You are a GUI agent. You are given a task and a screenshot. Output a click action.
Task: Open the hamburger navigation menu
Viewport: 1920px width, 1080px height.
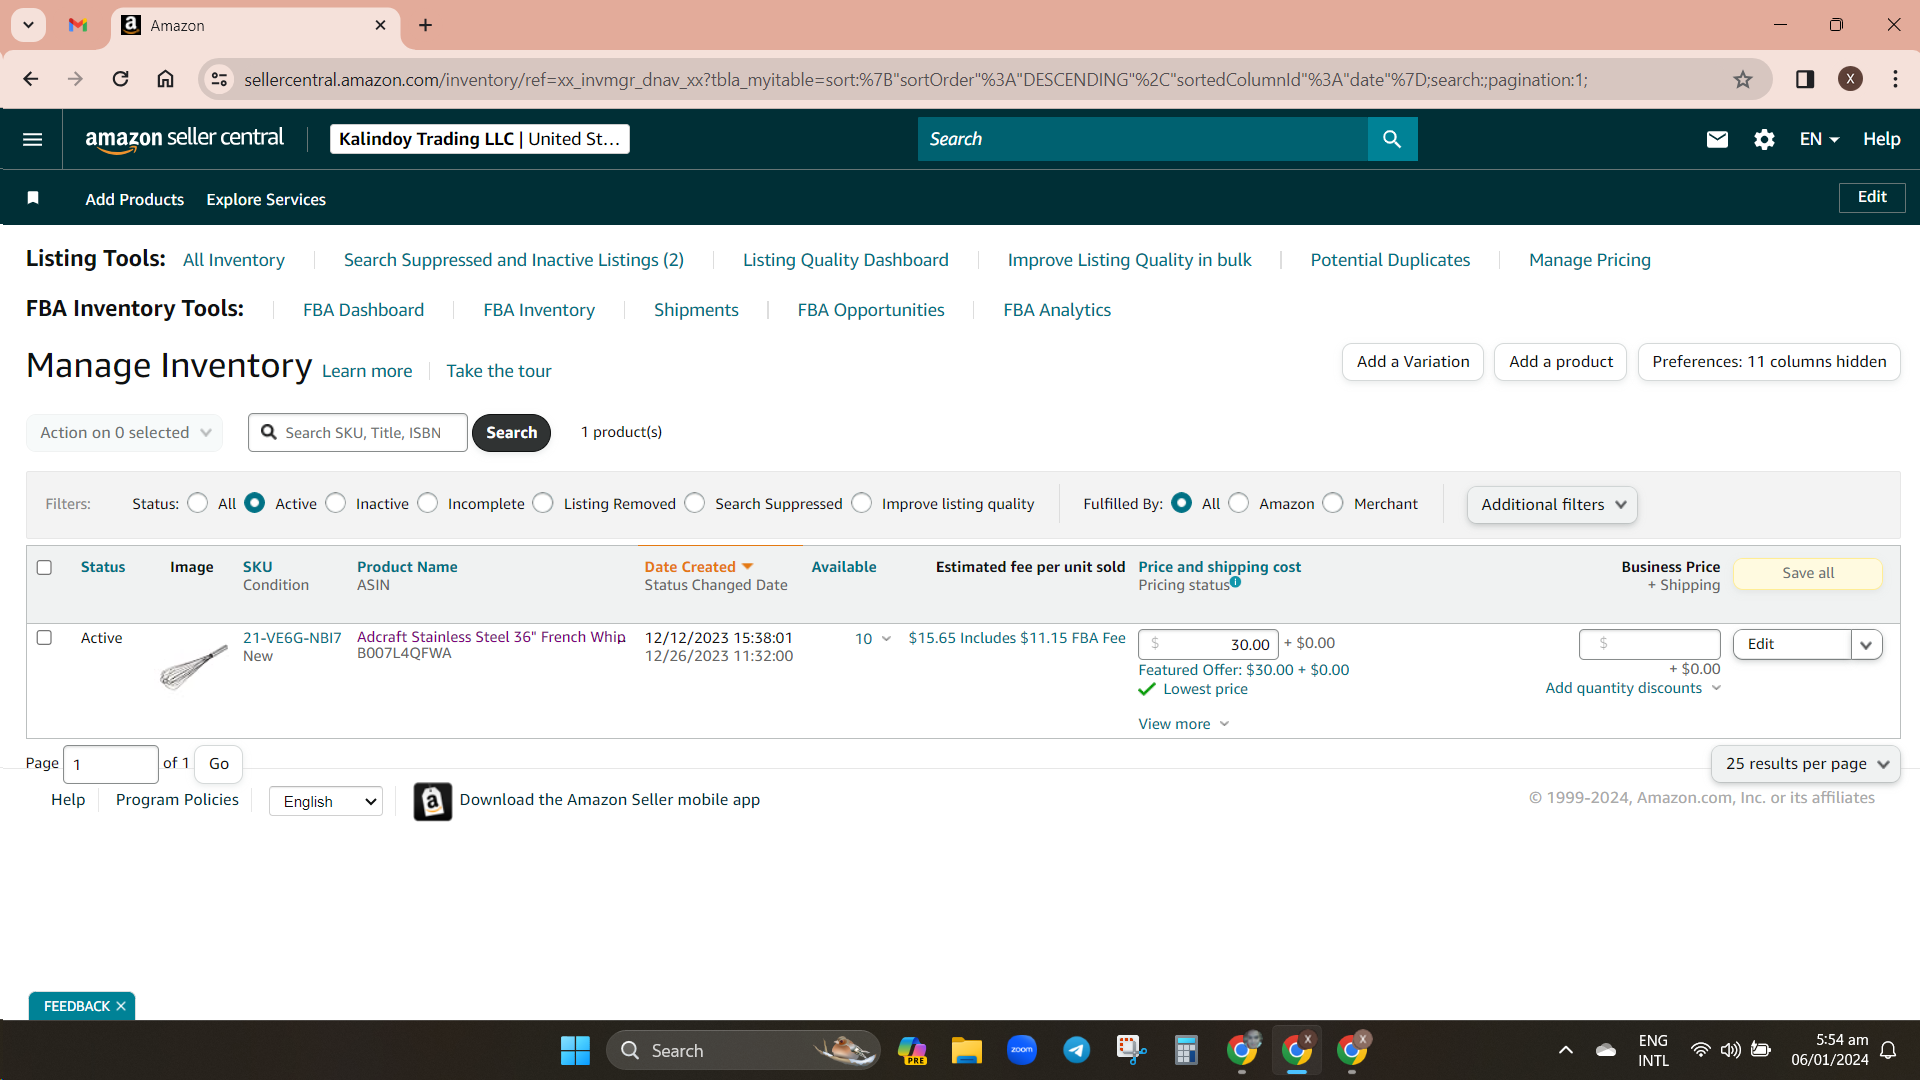coord(32,139)
